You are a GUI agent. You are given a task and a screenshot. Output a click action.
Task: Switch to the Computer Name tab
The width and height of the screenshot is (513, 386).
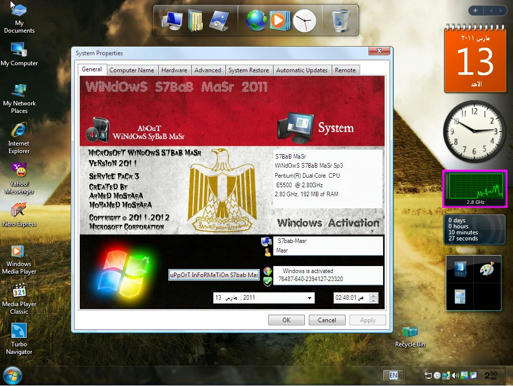(x=132, y=70)
